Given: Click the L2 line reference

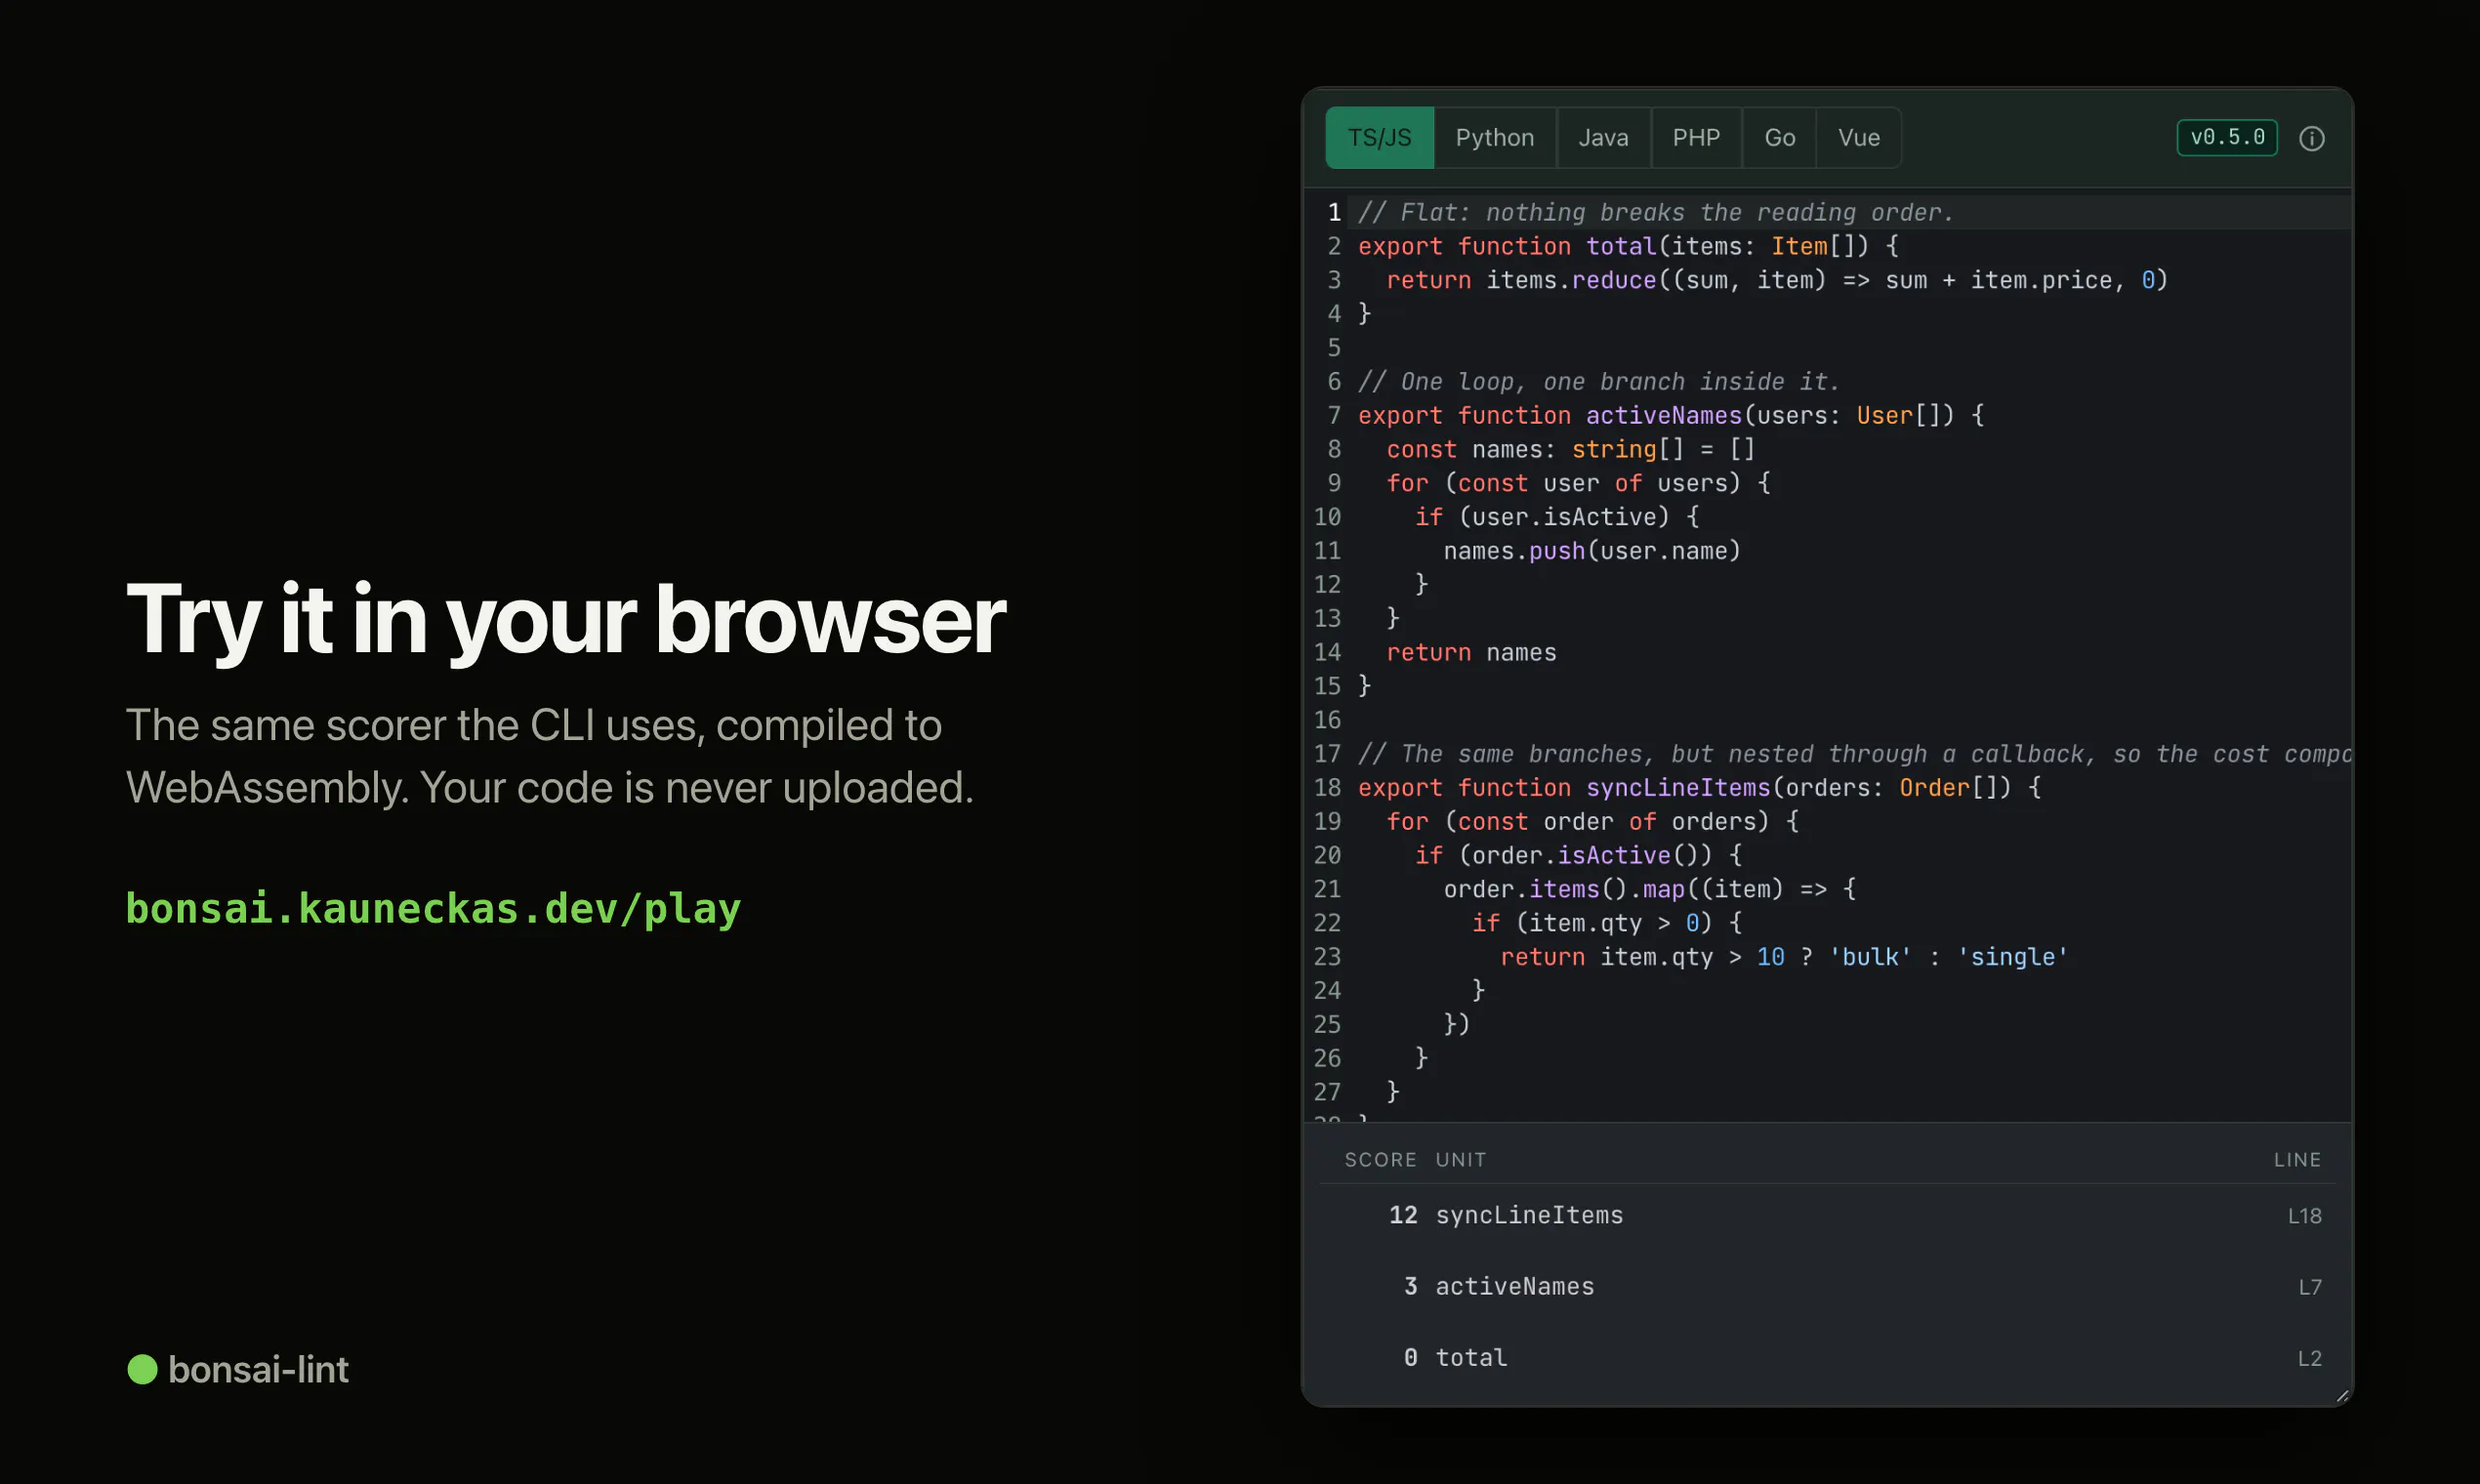Looking at the screenshot, I should pyautogui.click(x=2309, y=1357).
